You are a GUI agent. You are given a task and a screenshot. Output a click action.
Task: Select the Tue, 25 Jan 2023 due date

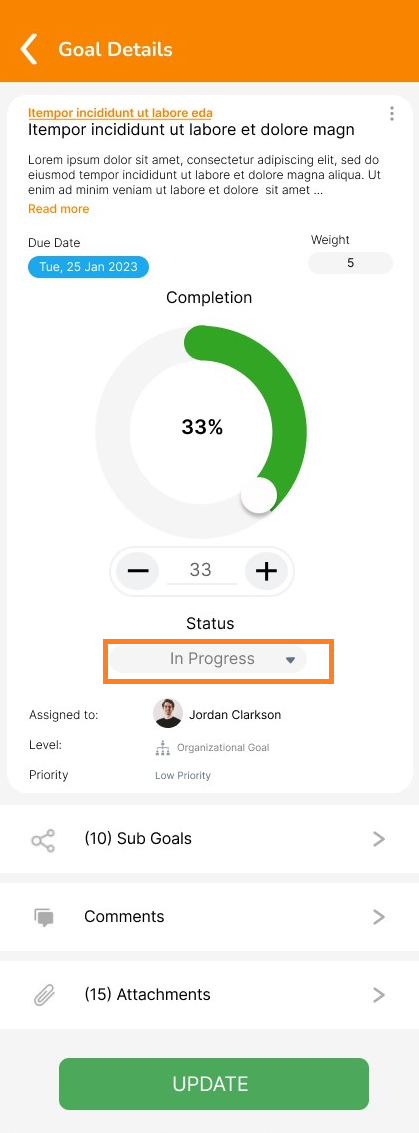[x=88, y=267]
